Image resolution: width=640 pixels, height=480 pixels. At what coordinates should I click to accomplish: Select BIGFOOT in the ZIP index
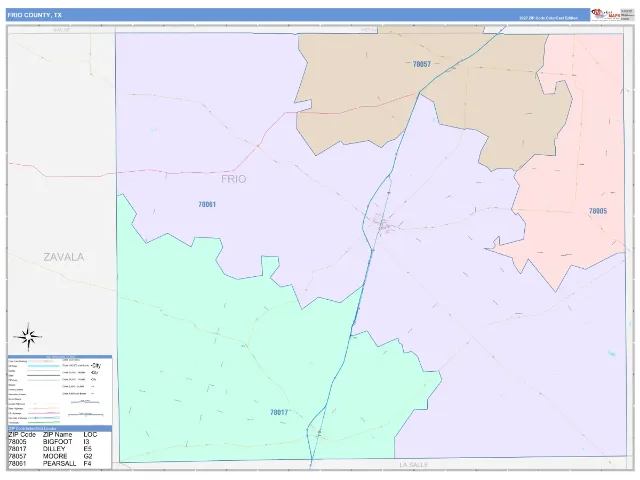pyautogui.click(x=57, y=442)
